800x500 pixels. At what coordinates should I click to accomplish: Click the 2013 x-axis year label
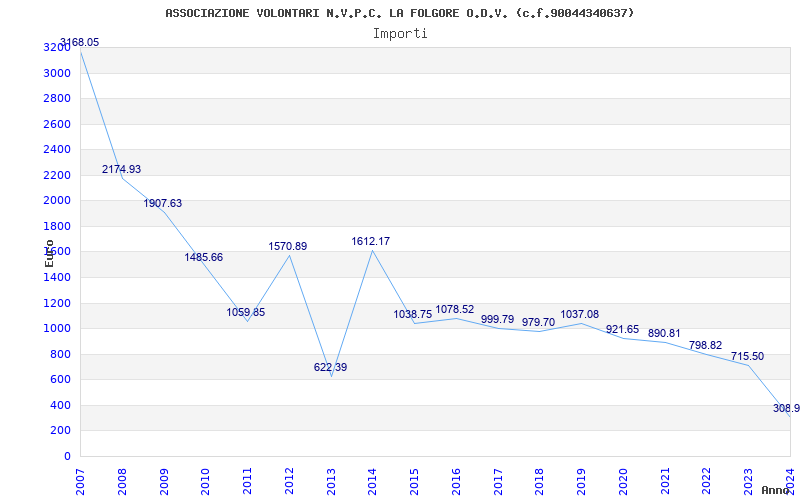coord(331,481)
